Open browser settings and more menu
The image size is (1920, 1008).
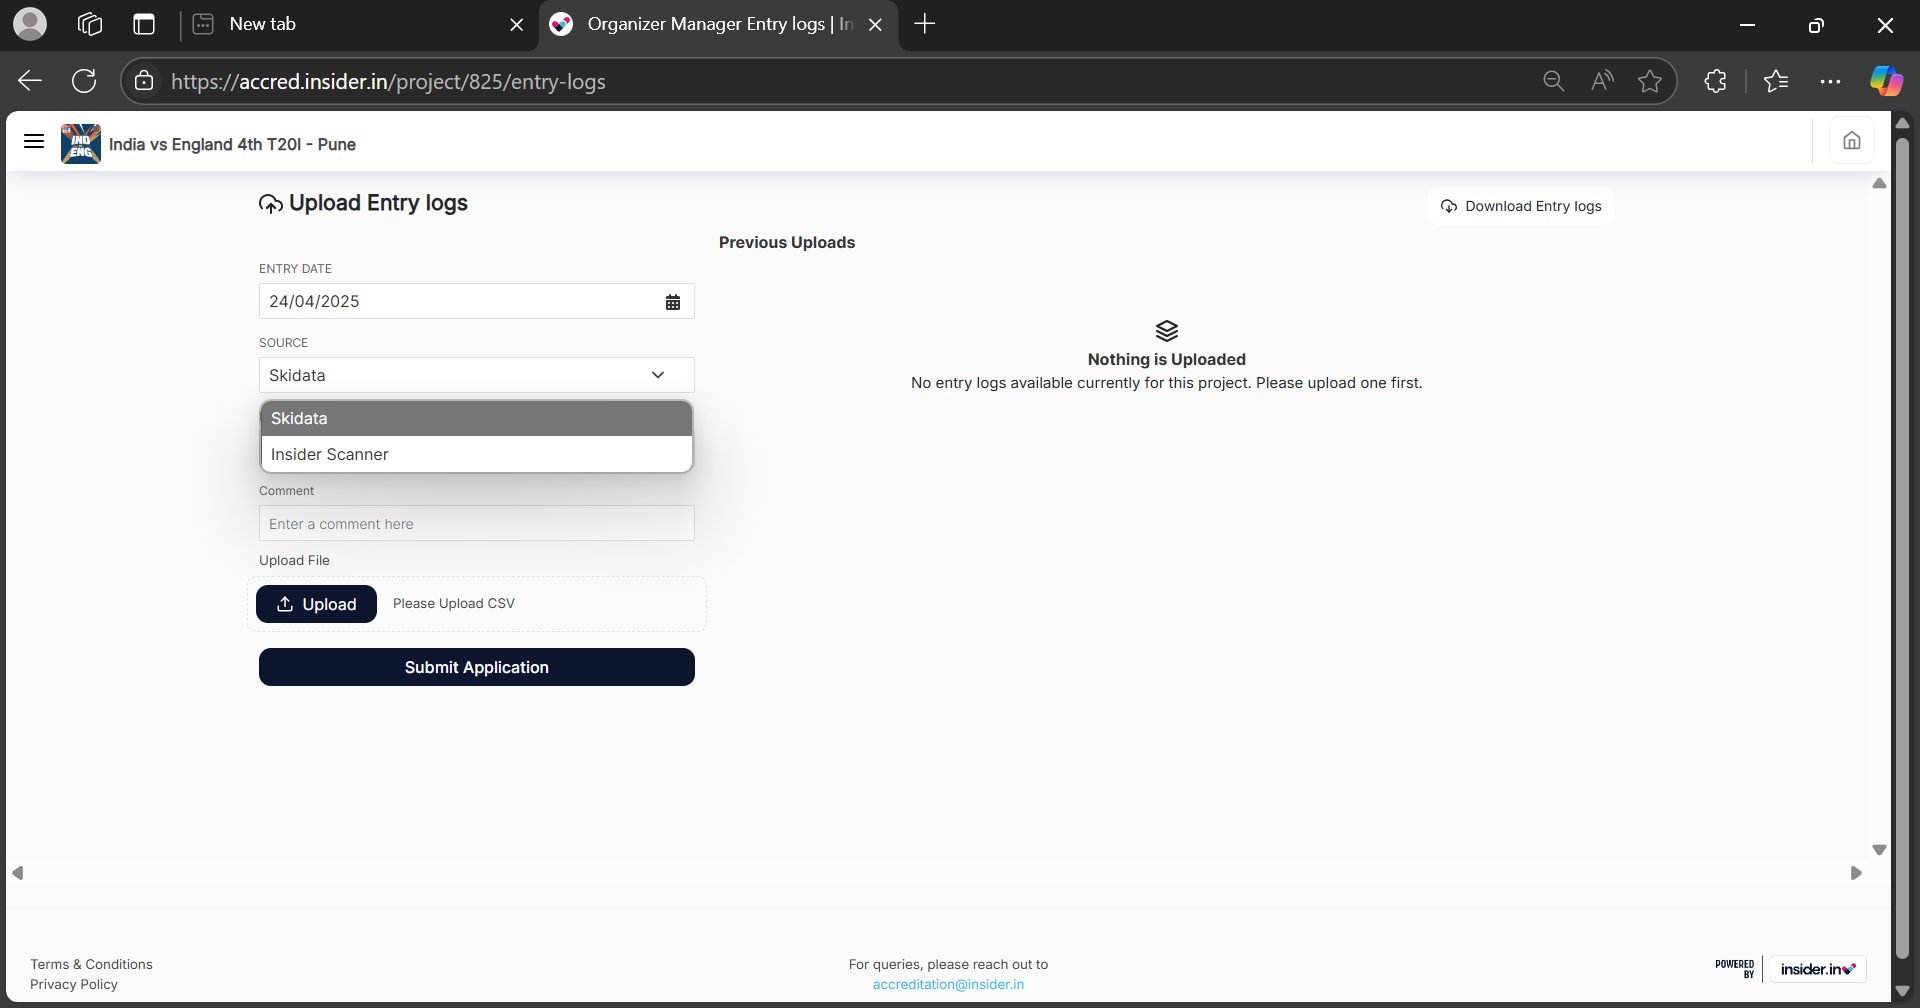click(x=1830, y=82)
